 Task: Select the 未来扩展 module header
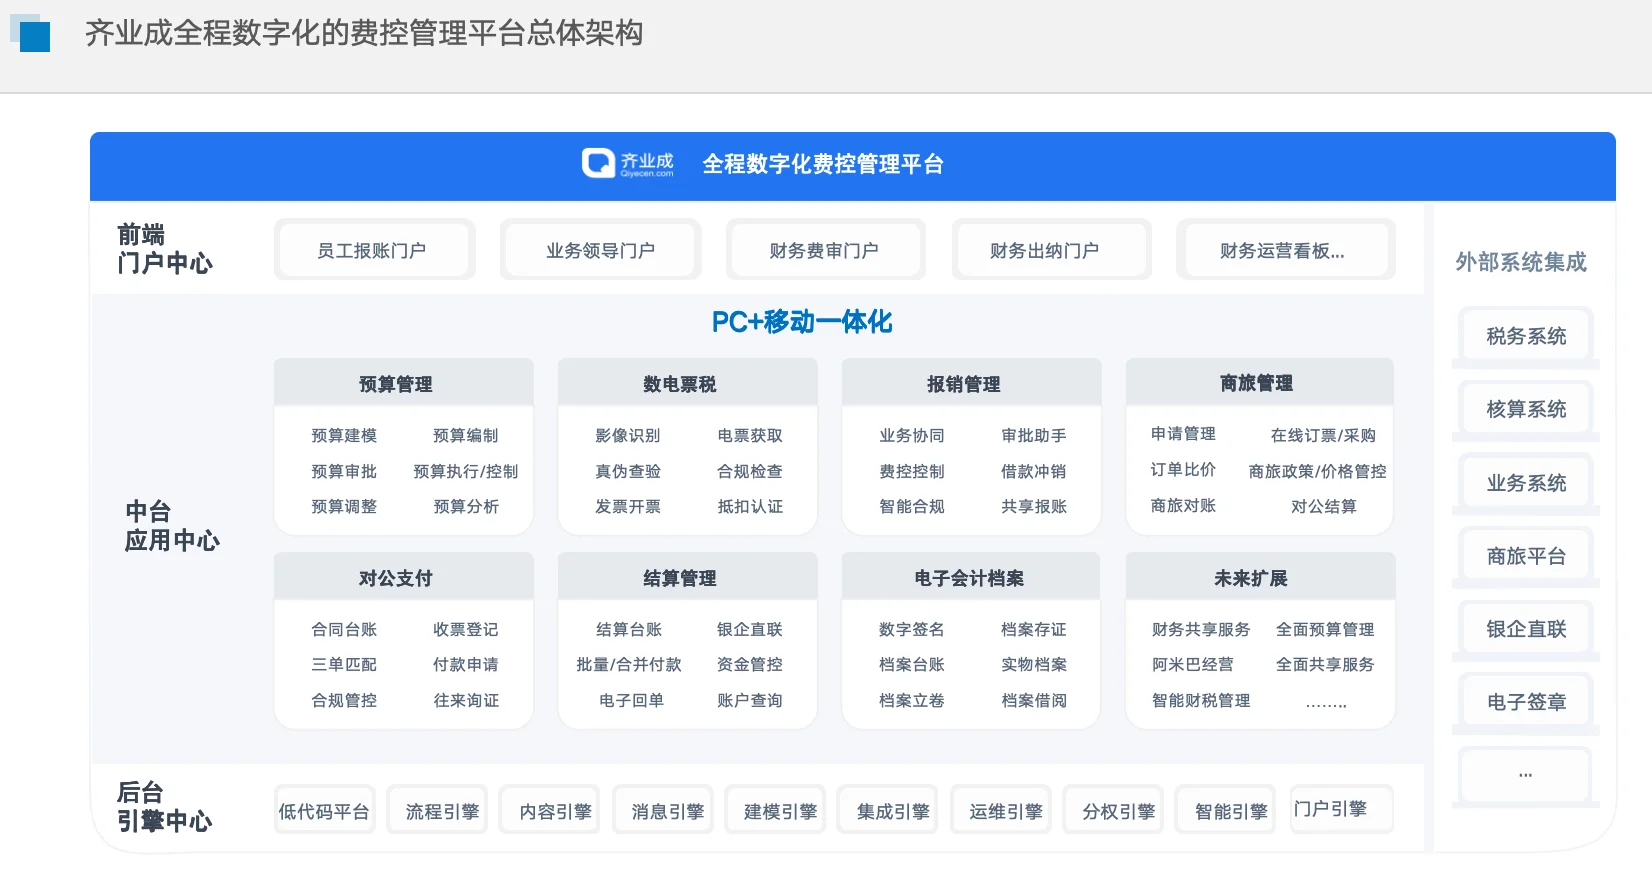click(1260, 578)
